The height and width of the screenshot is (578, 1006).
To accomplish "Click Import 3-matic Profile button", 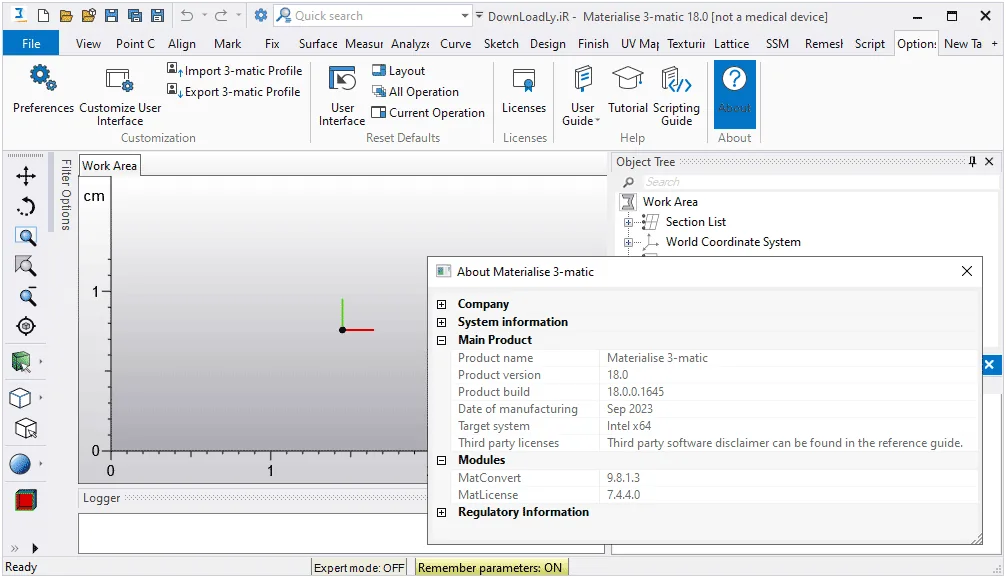I will coord(235,71).
